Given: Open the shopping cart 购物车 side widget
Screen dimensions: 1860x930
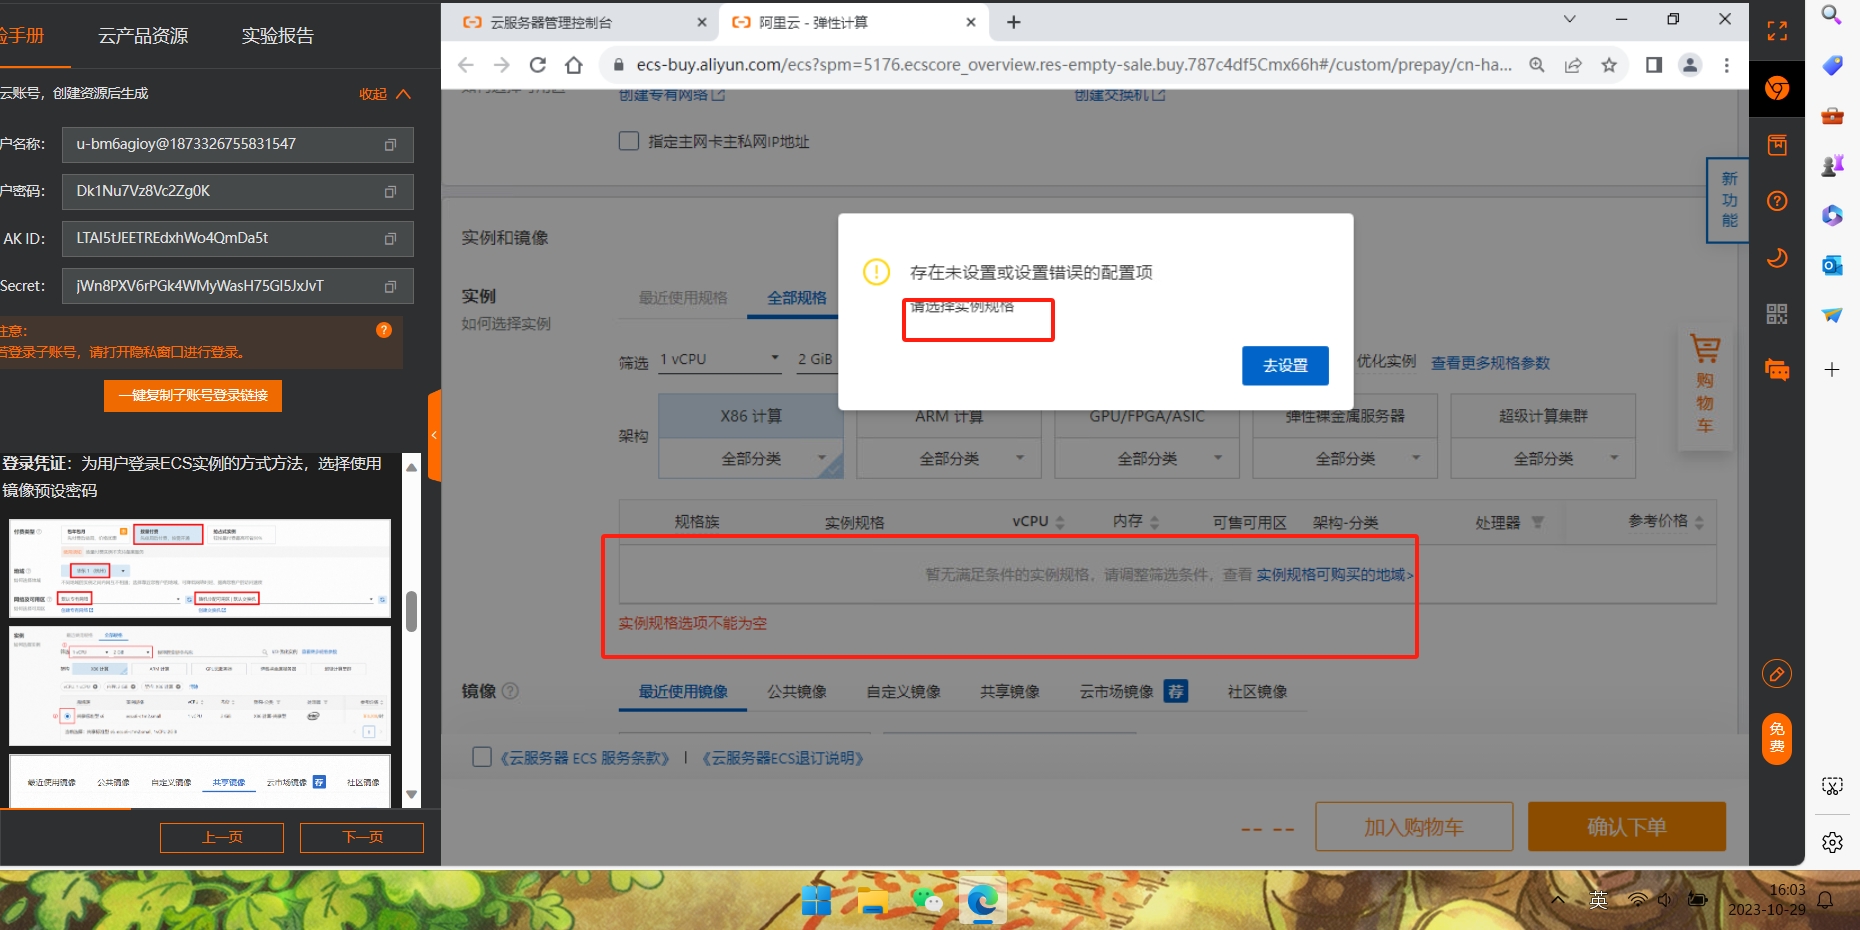Looking at the screenshot, I should pos(1705,384).
